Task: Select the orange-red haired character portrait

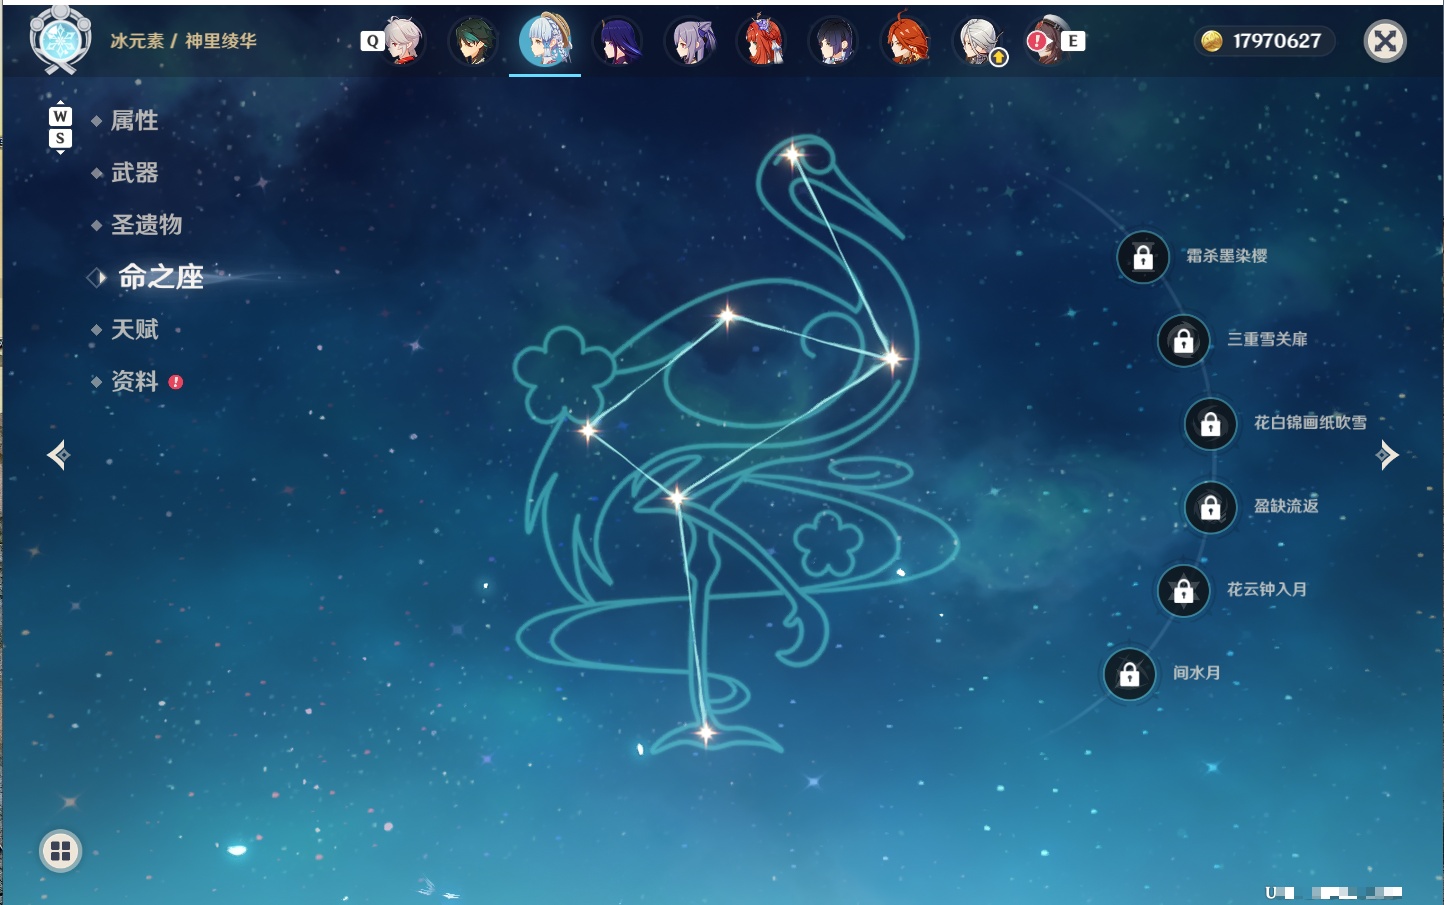Action: [905, 41]
